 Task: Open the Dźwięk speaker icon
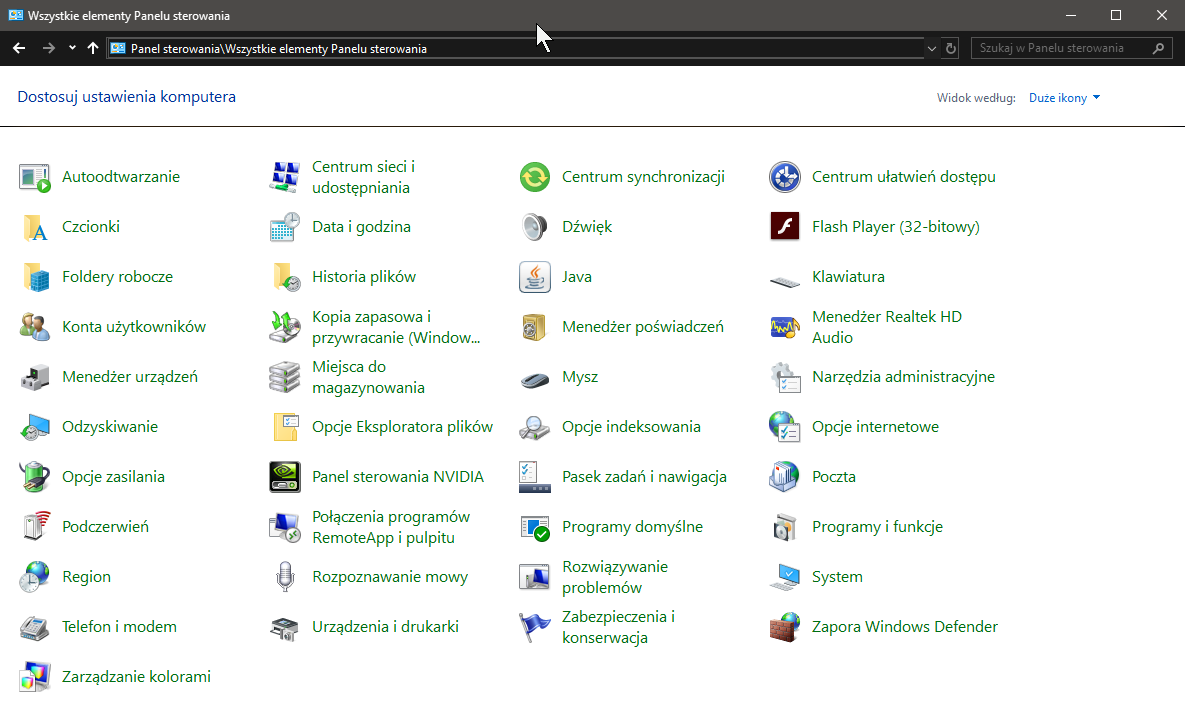point(535,227)
